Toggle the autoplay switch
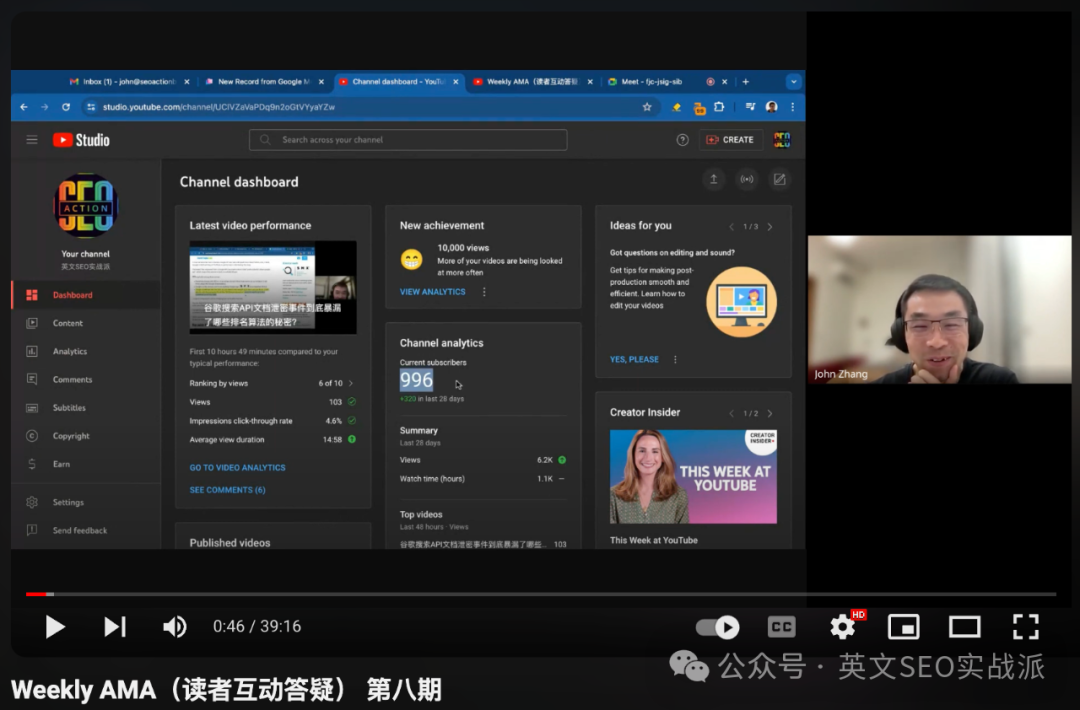The image size is (1080, 710). coord(718,627)
